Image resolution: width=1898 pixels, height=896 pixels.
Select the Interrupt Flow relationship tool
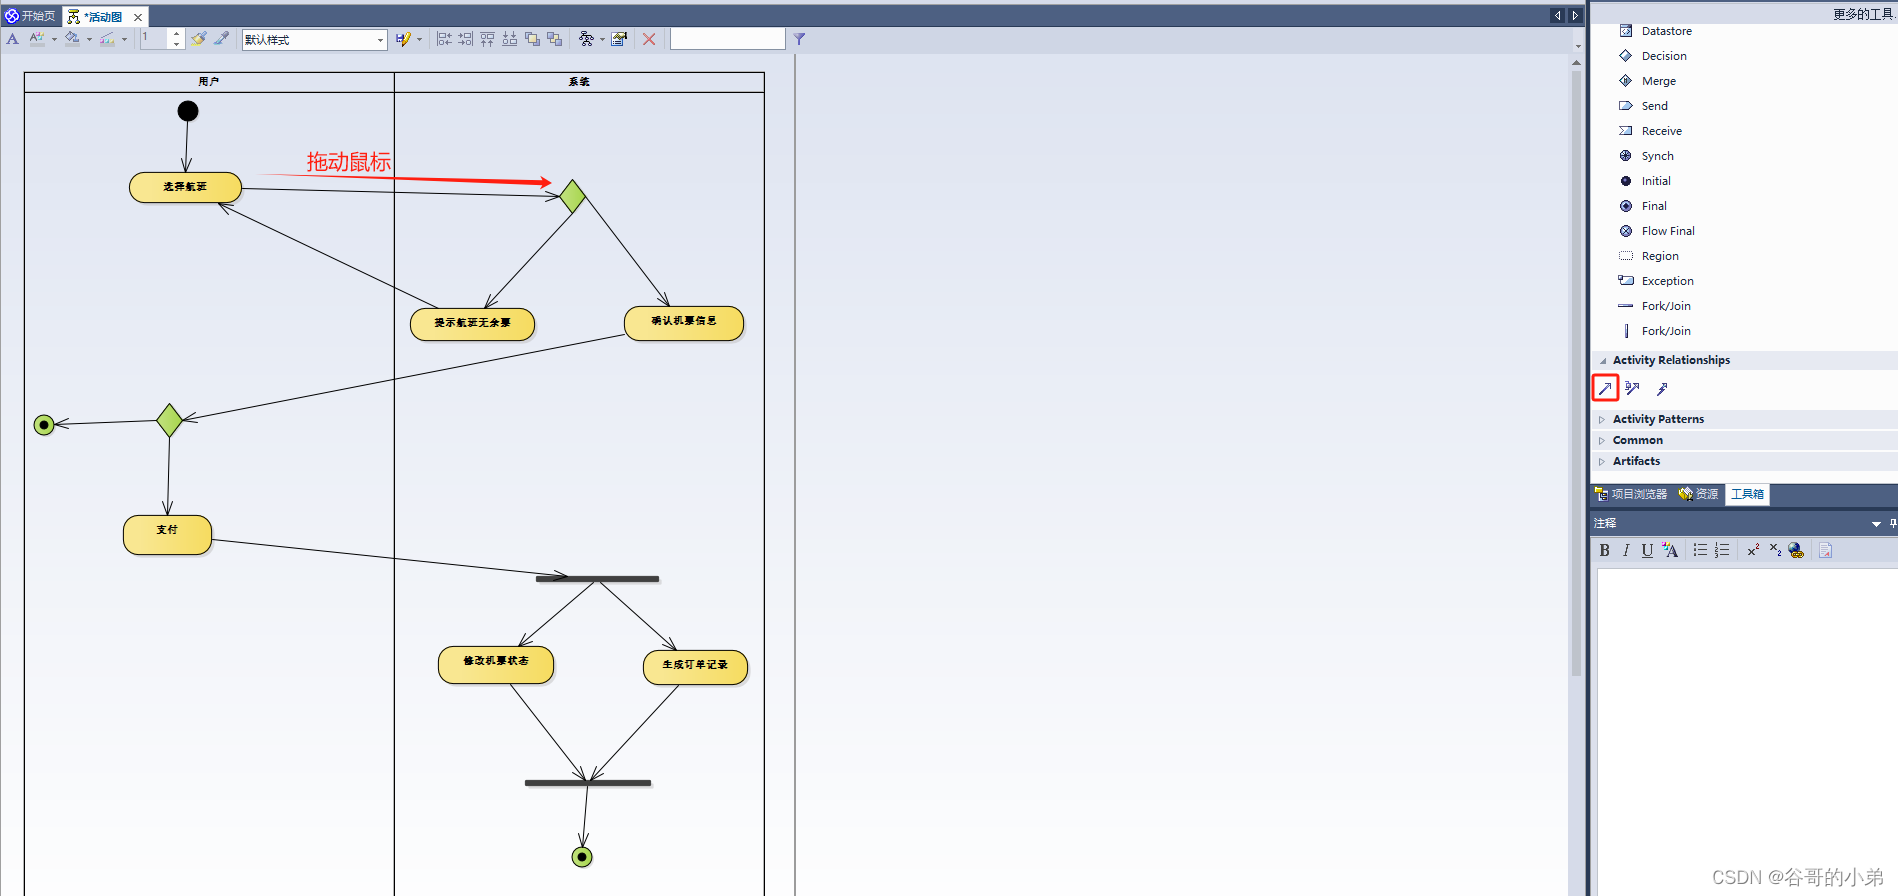pyautogui.click(x=1662, y=388)
